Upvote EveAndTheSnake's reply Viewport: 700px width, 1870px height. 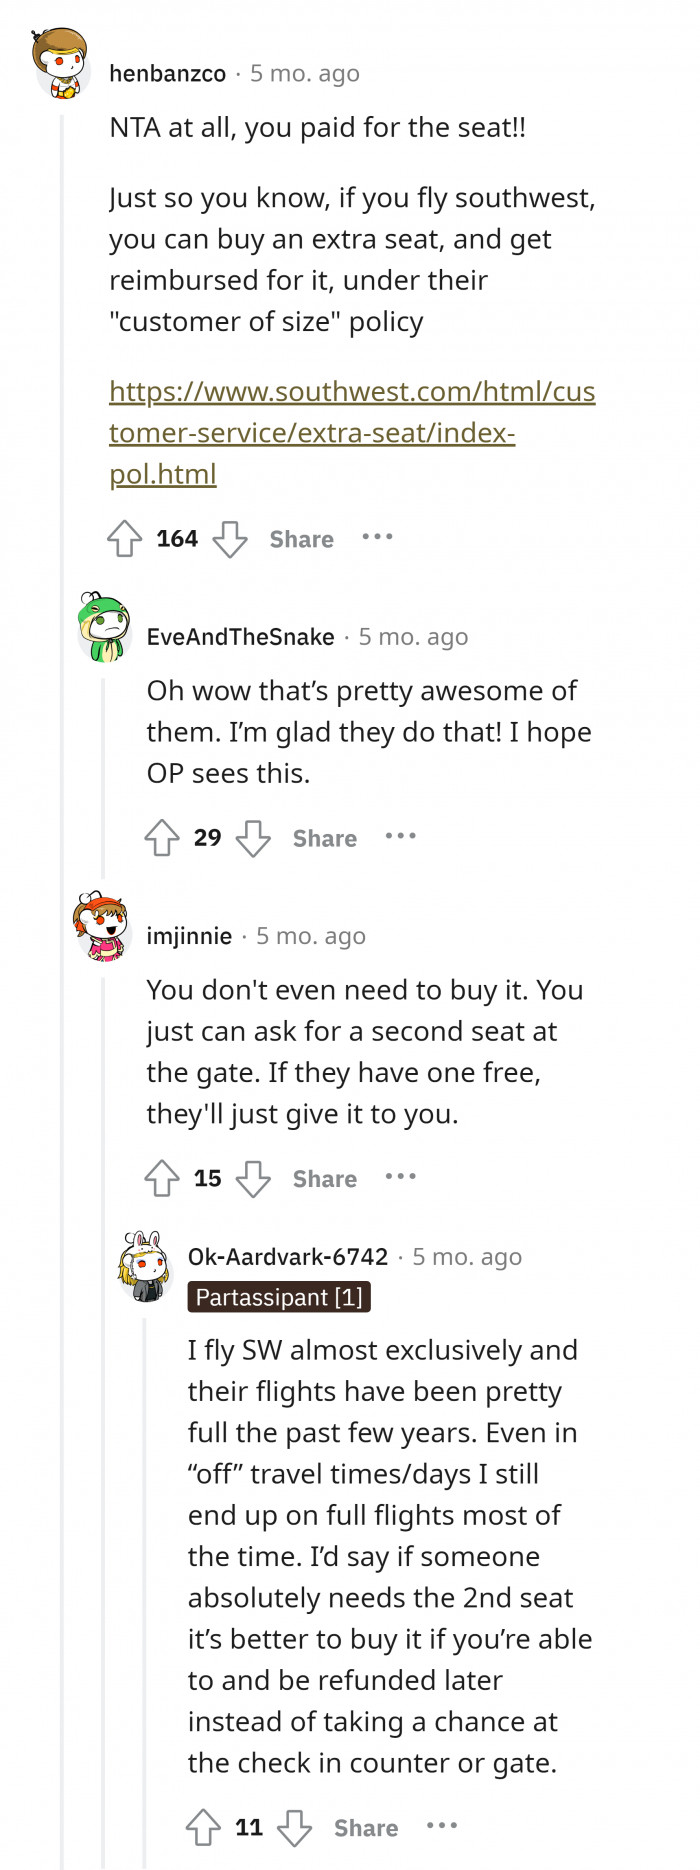point(162,838)
